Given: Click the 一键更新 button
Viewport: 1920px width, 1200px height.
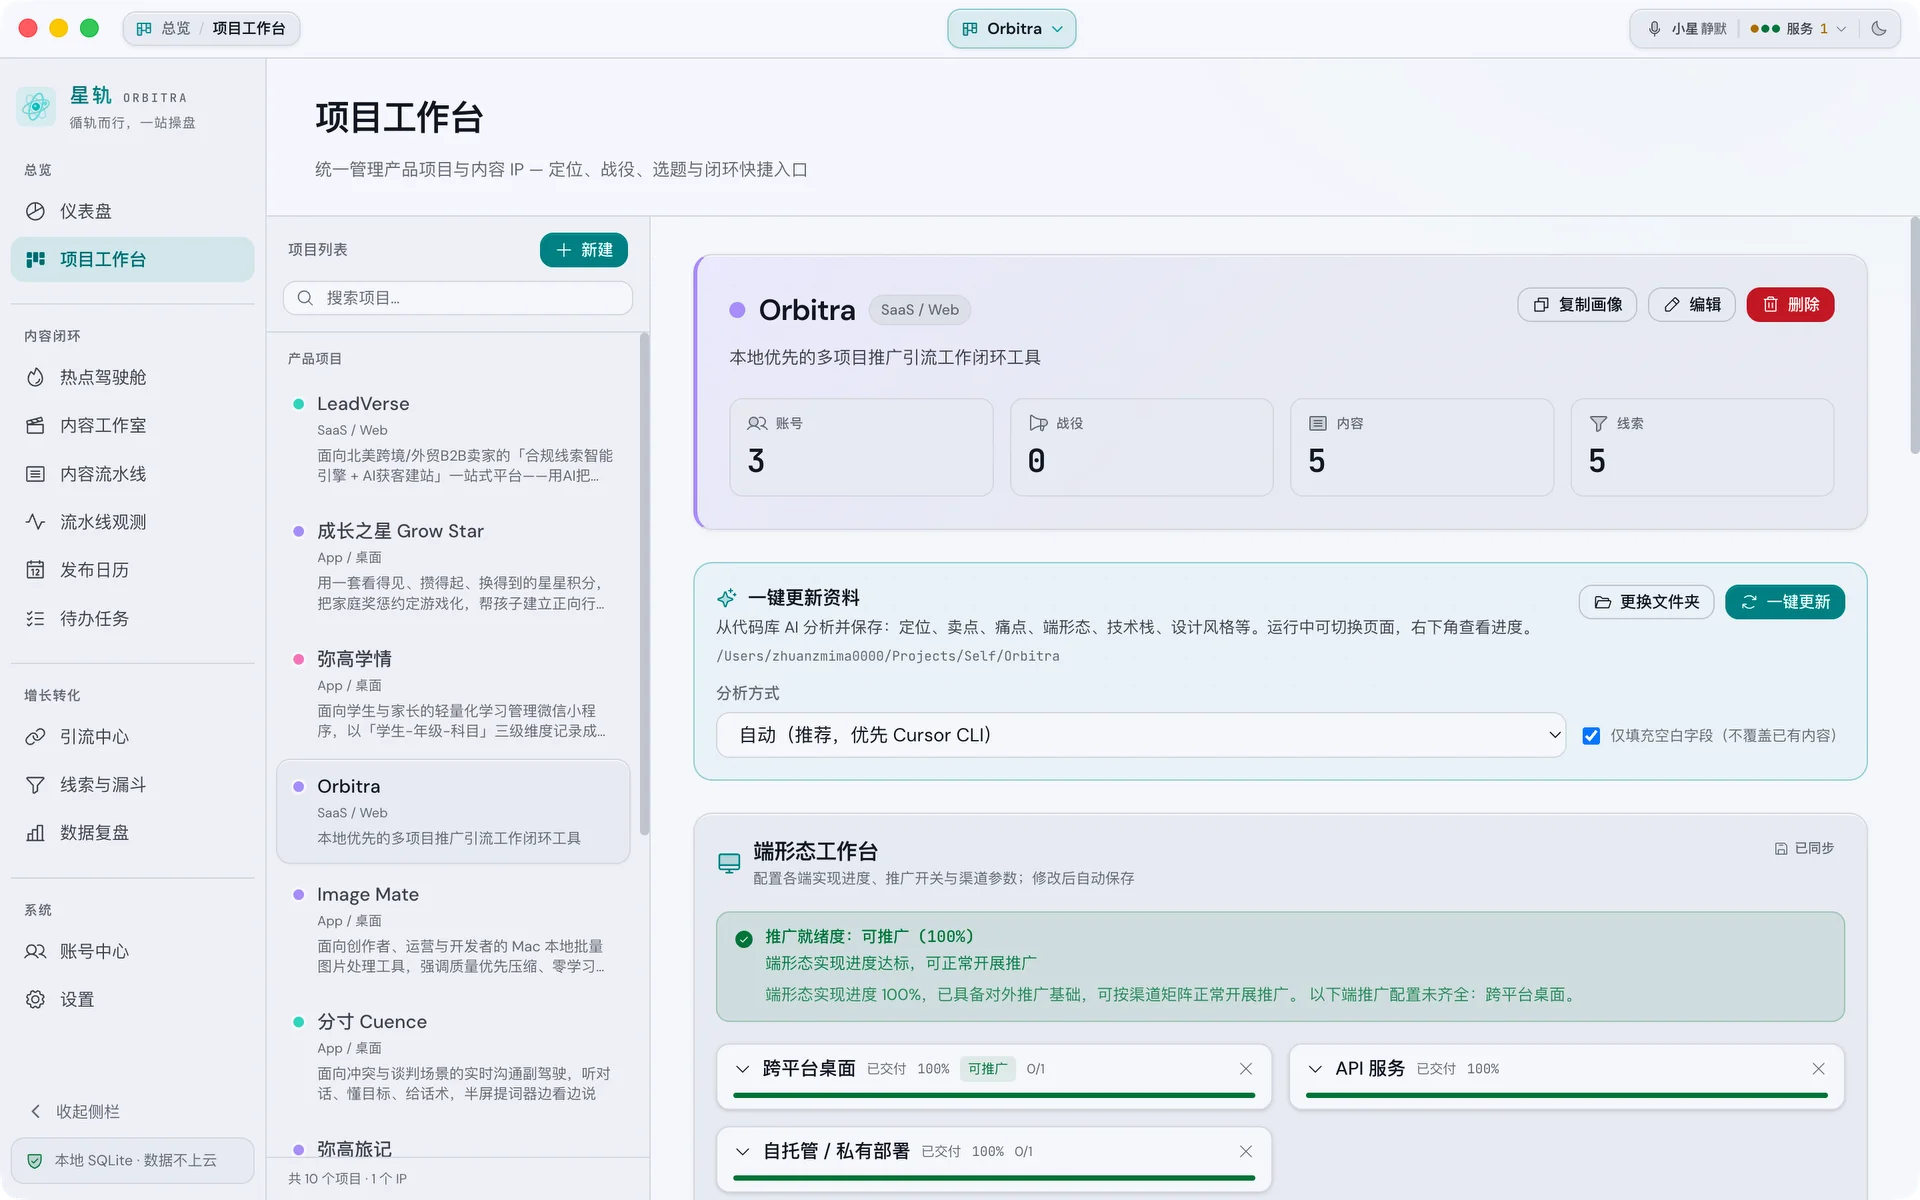Looking at the screenshot, I should [1785, 602].
